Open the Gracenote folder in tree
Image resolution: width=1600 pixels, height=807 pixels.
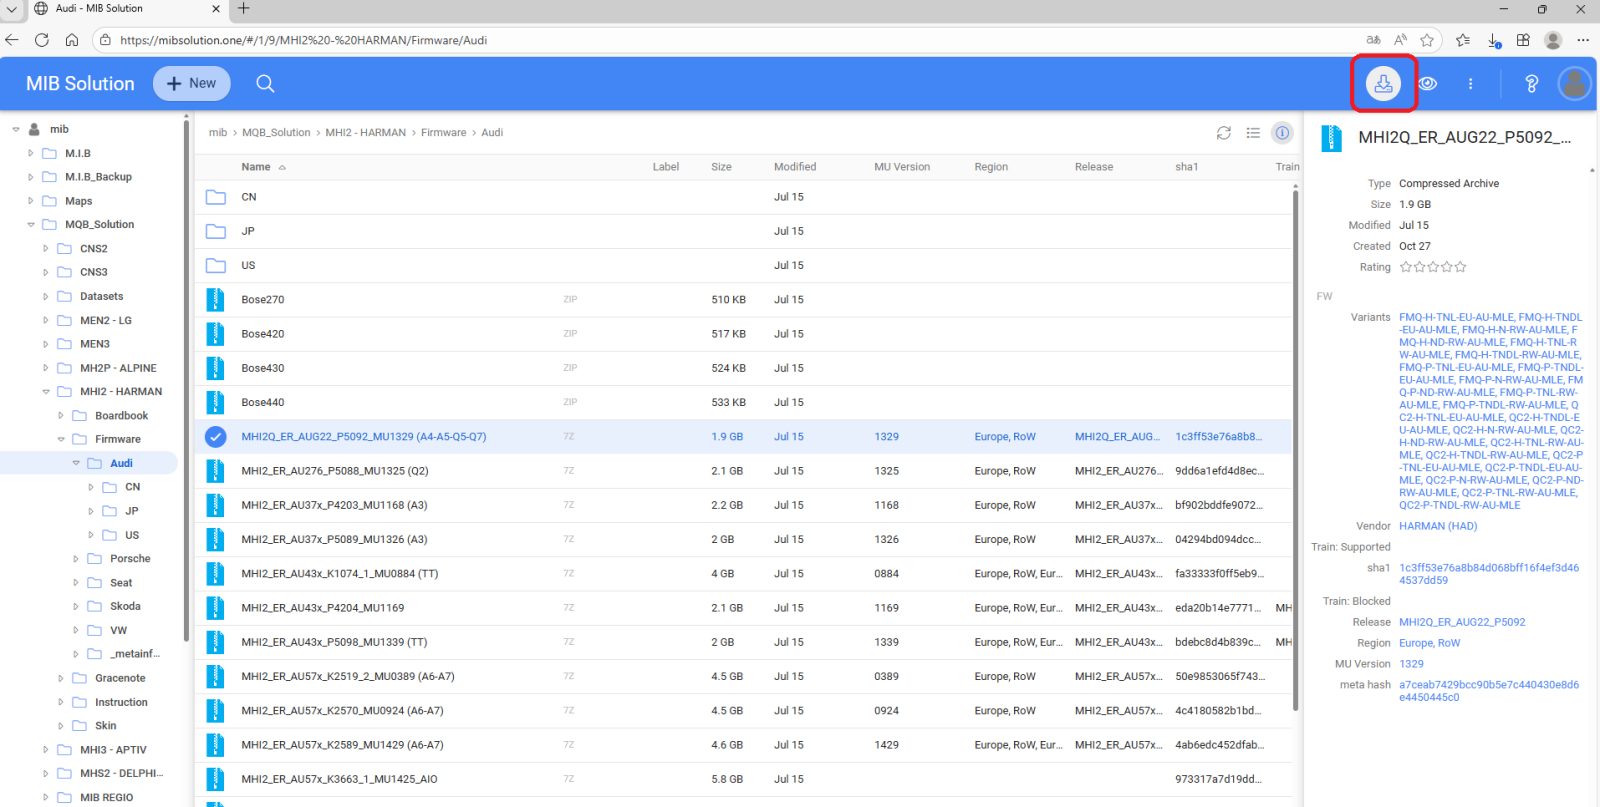coord(120,678)
